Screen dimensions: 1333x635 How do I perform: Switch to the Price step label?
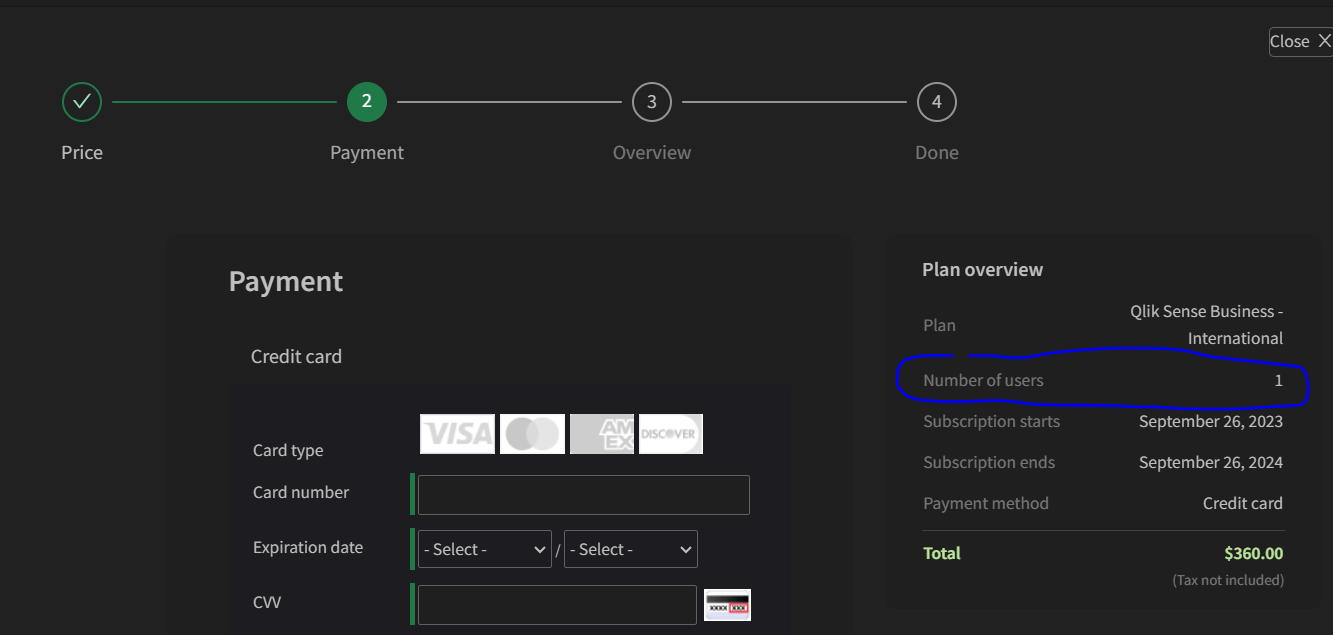(81, 152)
